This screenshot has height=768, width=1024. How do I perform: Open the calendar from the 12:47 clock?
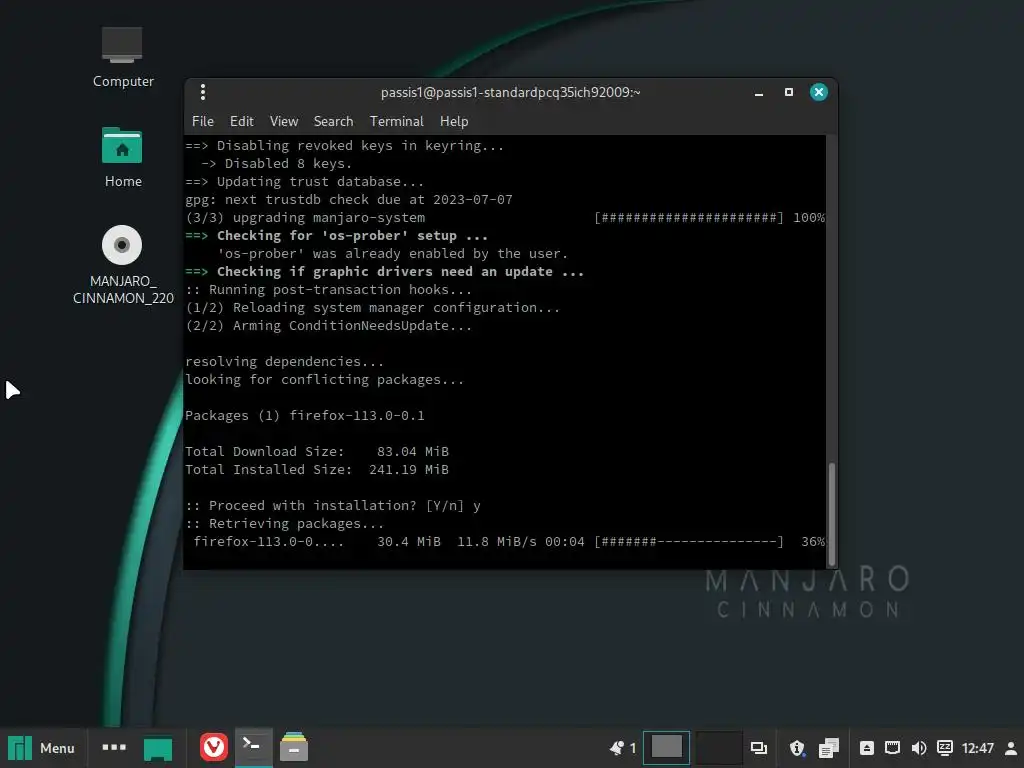978,748
